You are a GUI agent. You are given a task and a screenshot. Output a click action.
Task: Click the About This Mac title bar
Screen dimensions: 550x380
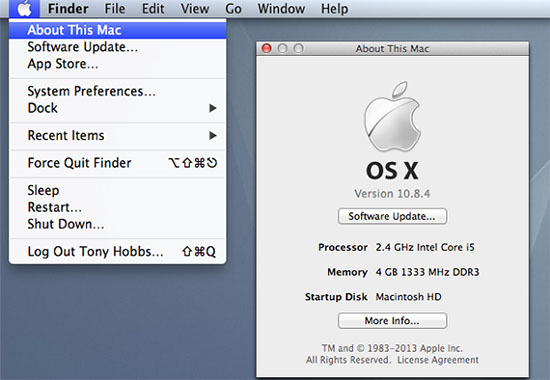pyautogui.click(x=392, y=48)
